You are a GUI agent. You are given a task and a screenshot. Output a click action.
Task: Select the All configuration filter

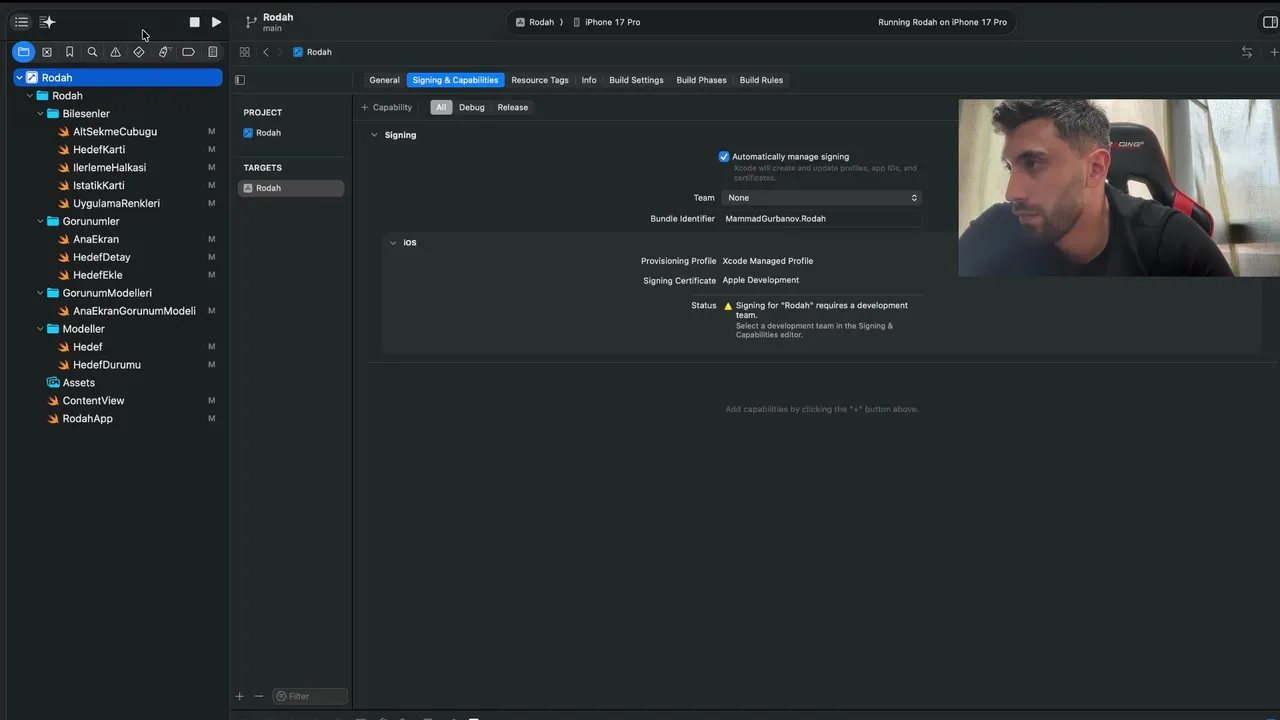click(x=441, y=107)
